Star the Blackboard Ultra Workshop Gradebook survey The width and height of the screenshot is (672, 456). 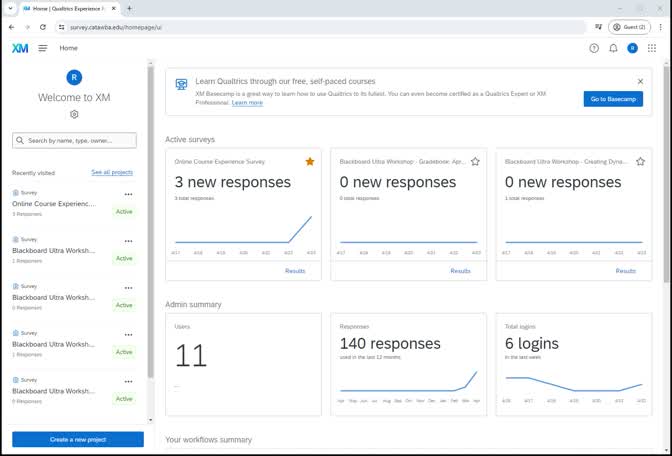pyautogui.click(x=475, y=161)
